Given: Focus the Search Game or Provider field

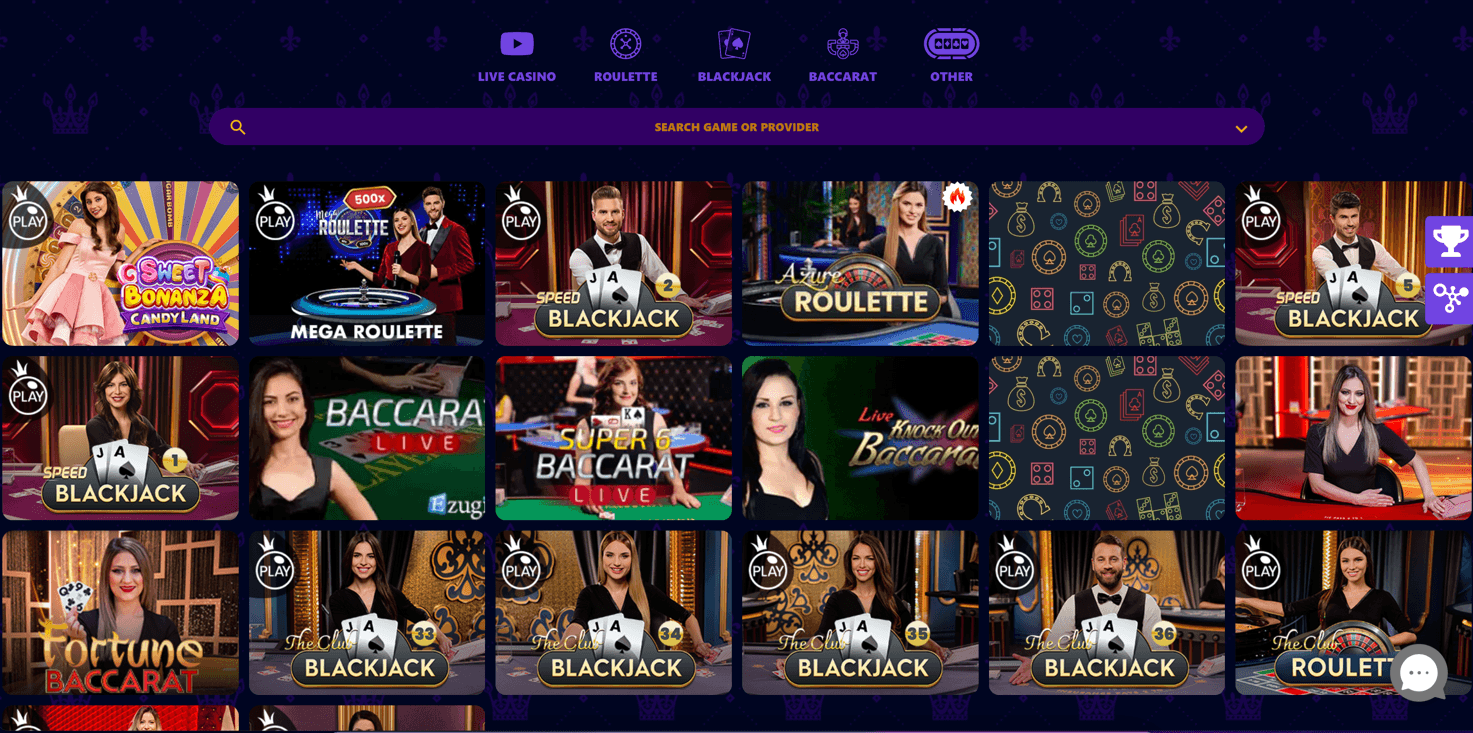Looking at the screenshot, I should (737, 127).
